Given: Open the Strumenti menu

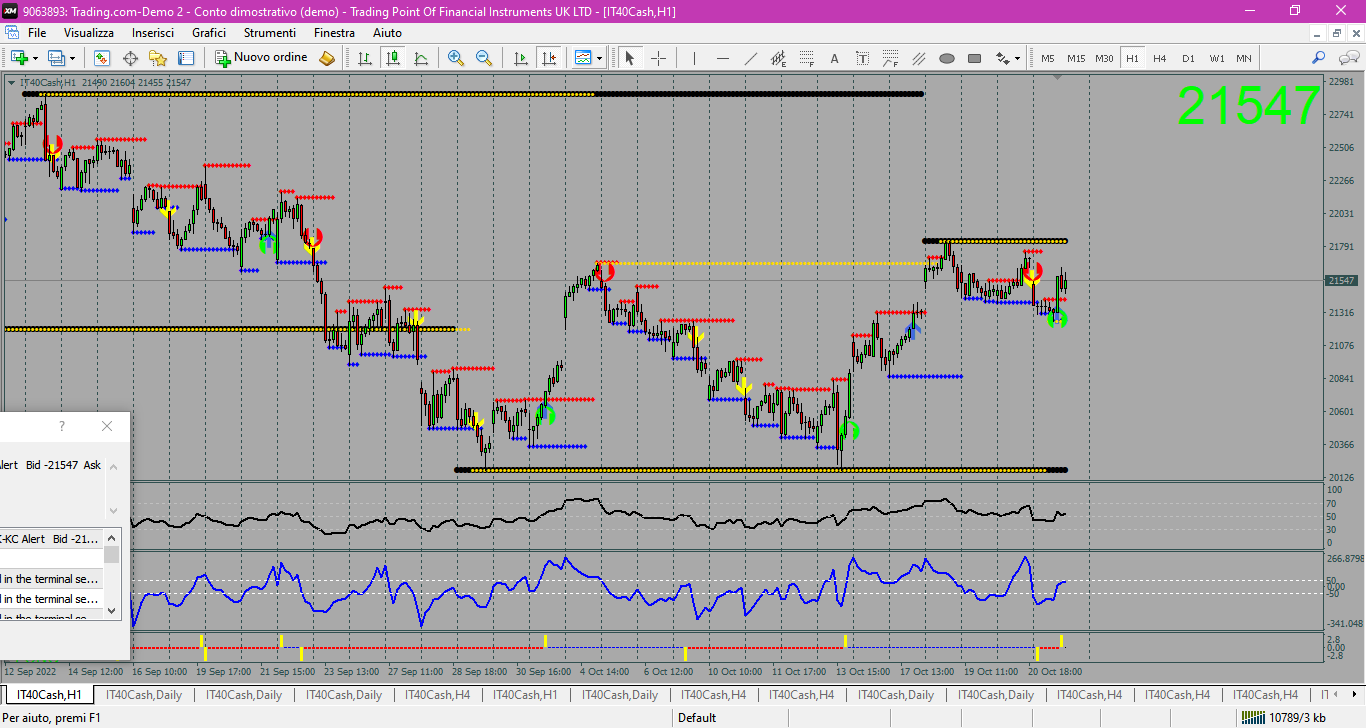Looking at the screenshot, I should point(270,33).
